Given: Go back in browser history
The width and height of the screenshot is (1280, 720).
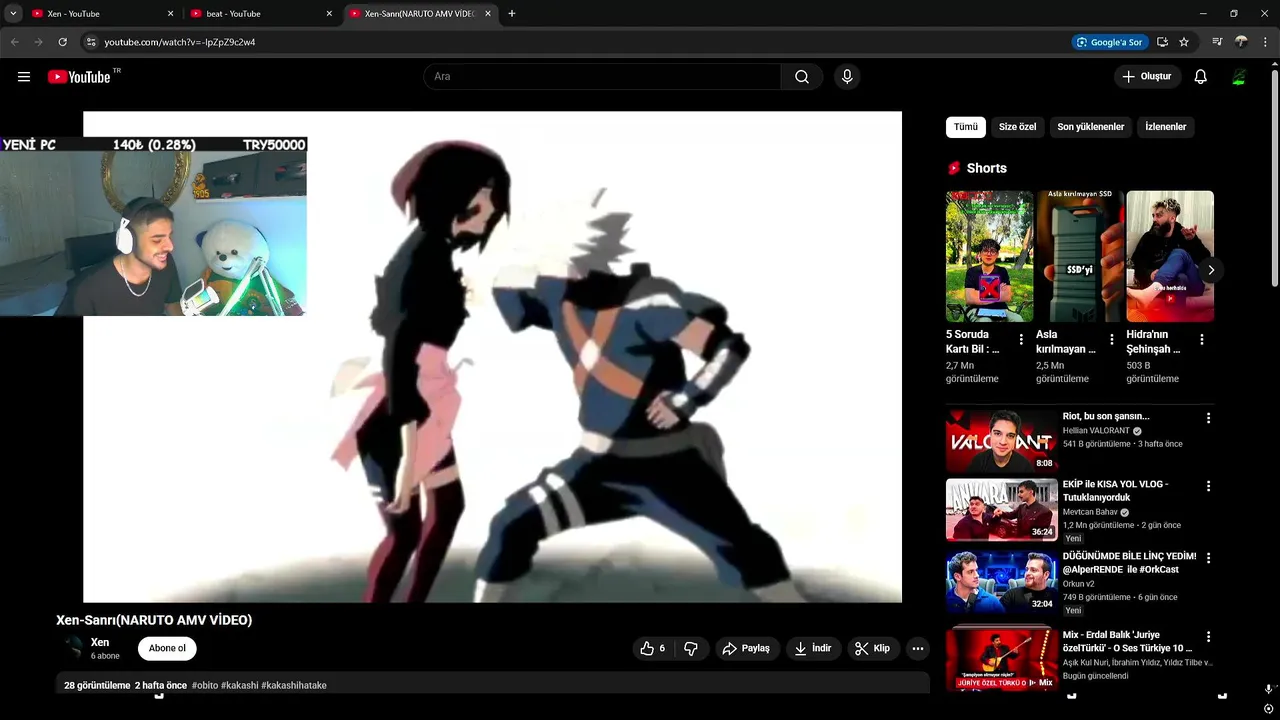Looking at the screenshot, I should pos(14,42).
